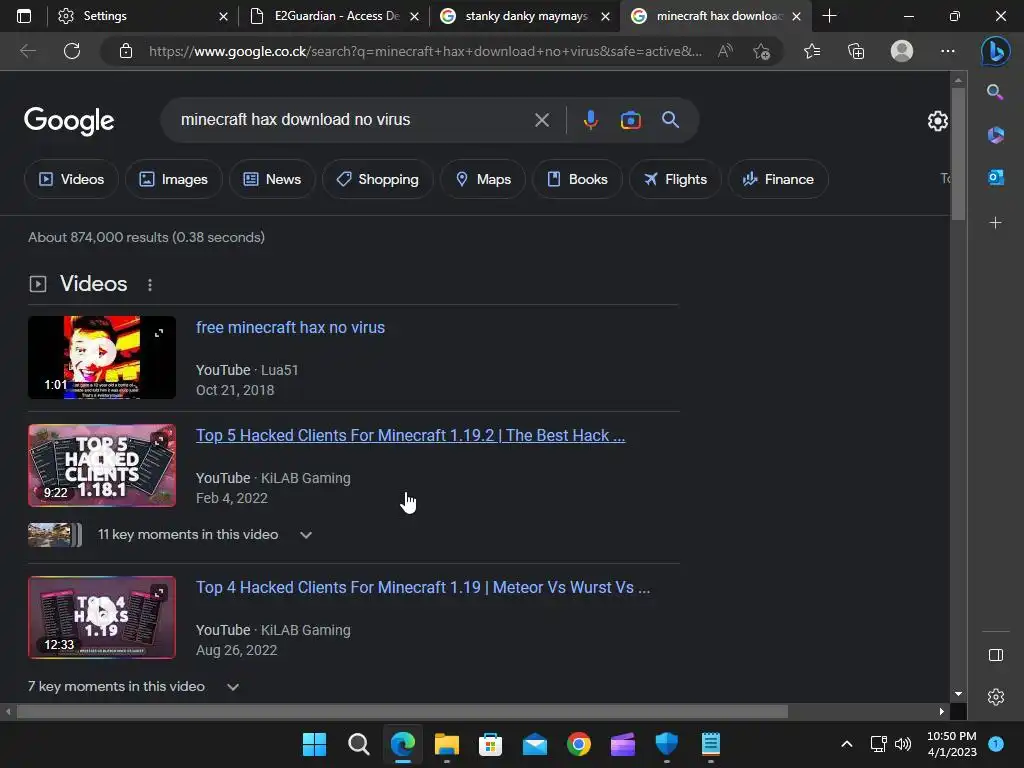Image resolution: width=1024 pixels, height=768 pixels.
Task: Open Top 4 Hacked Clients video link
Action: coord(423,587)
